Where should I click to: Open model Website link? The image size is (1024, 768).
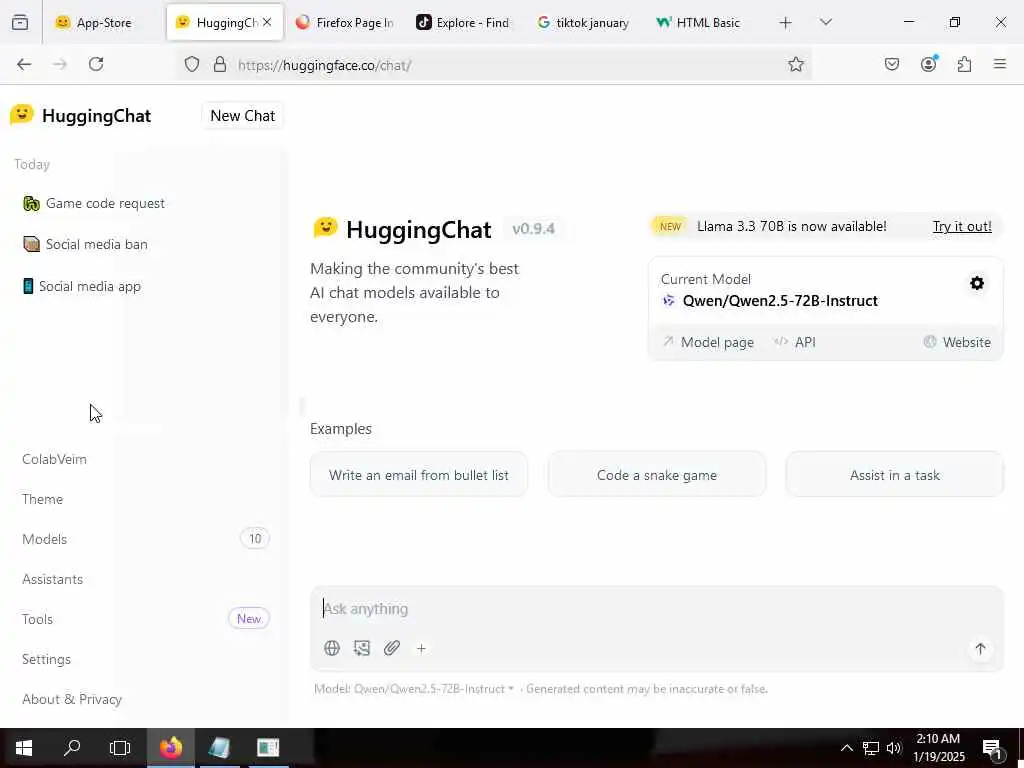tap(957, 342)
